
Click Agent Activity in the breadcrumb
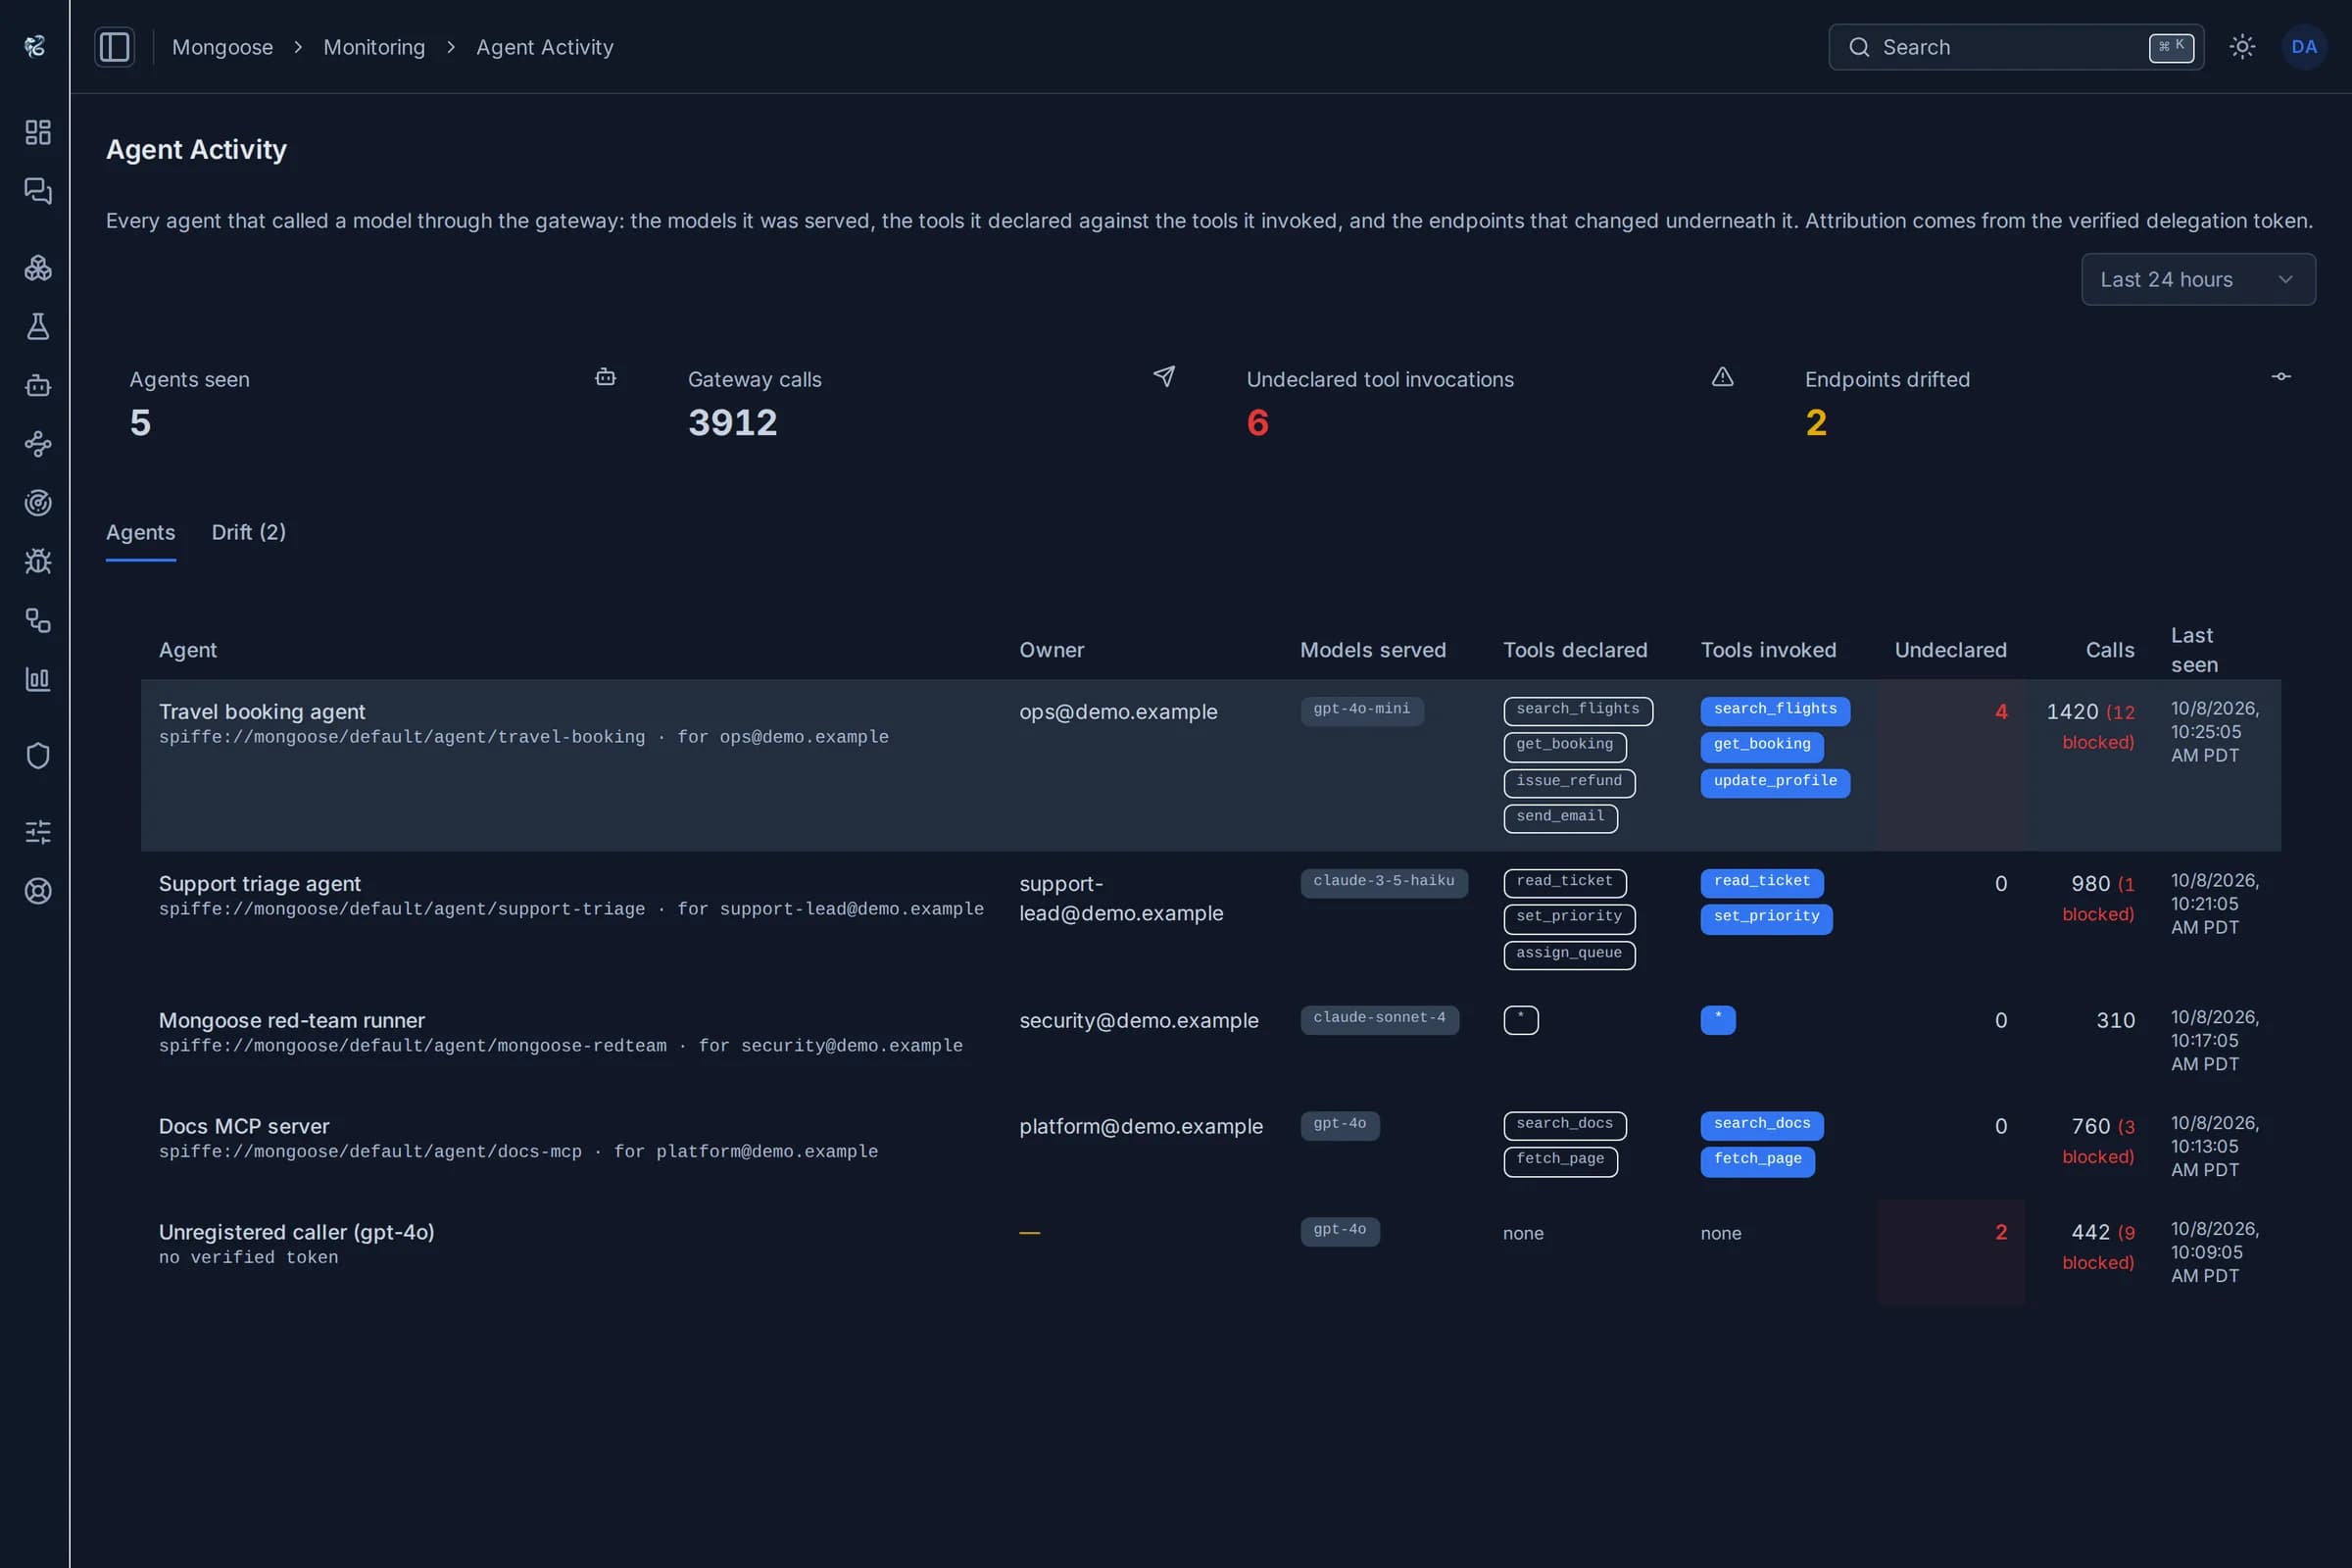[545, 47]
